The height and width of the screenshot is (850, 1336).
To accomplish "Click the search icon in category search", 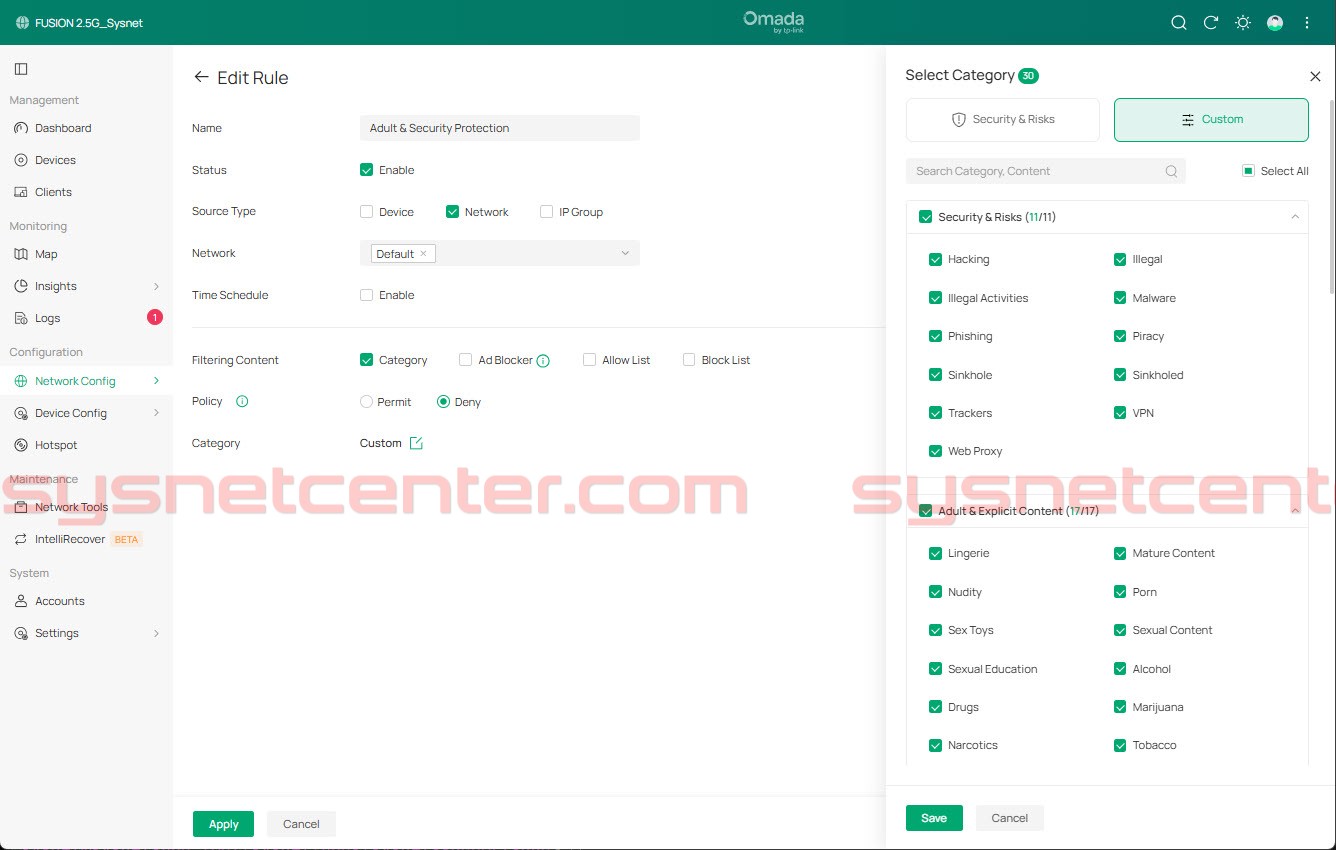I will pos(1171,171).
